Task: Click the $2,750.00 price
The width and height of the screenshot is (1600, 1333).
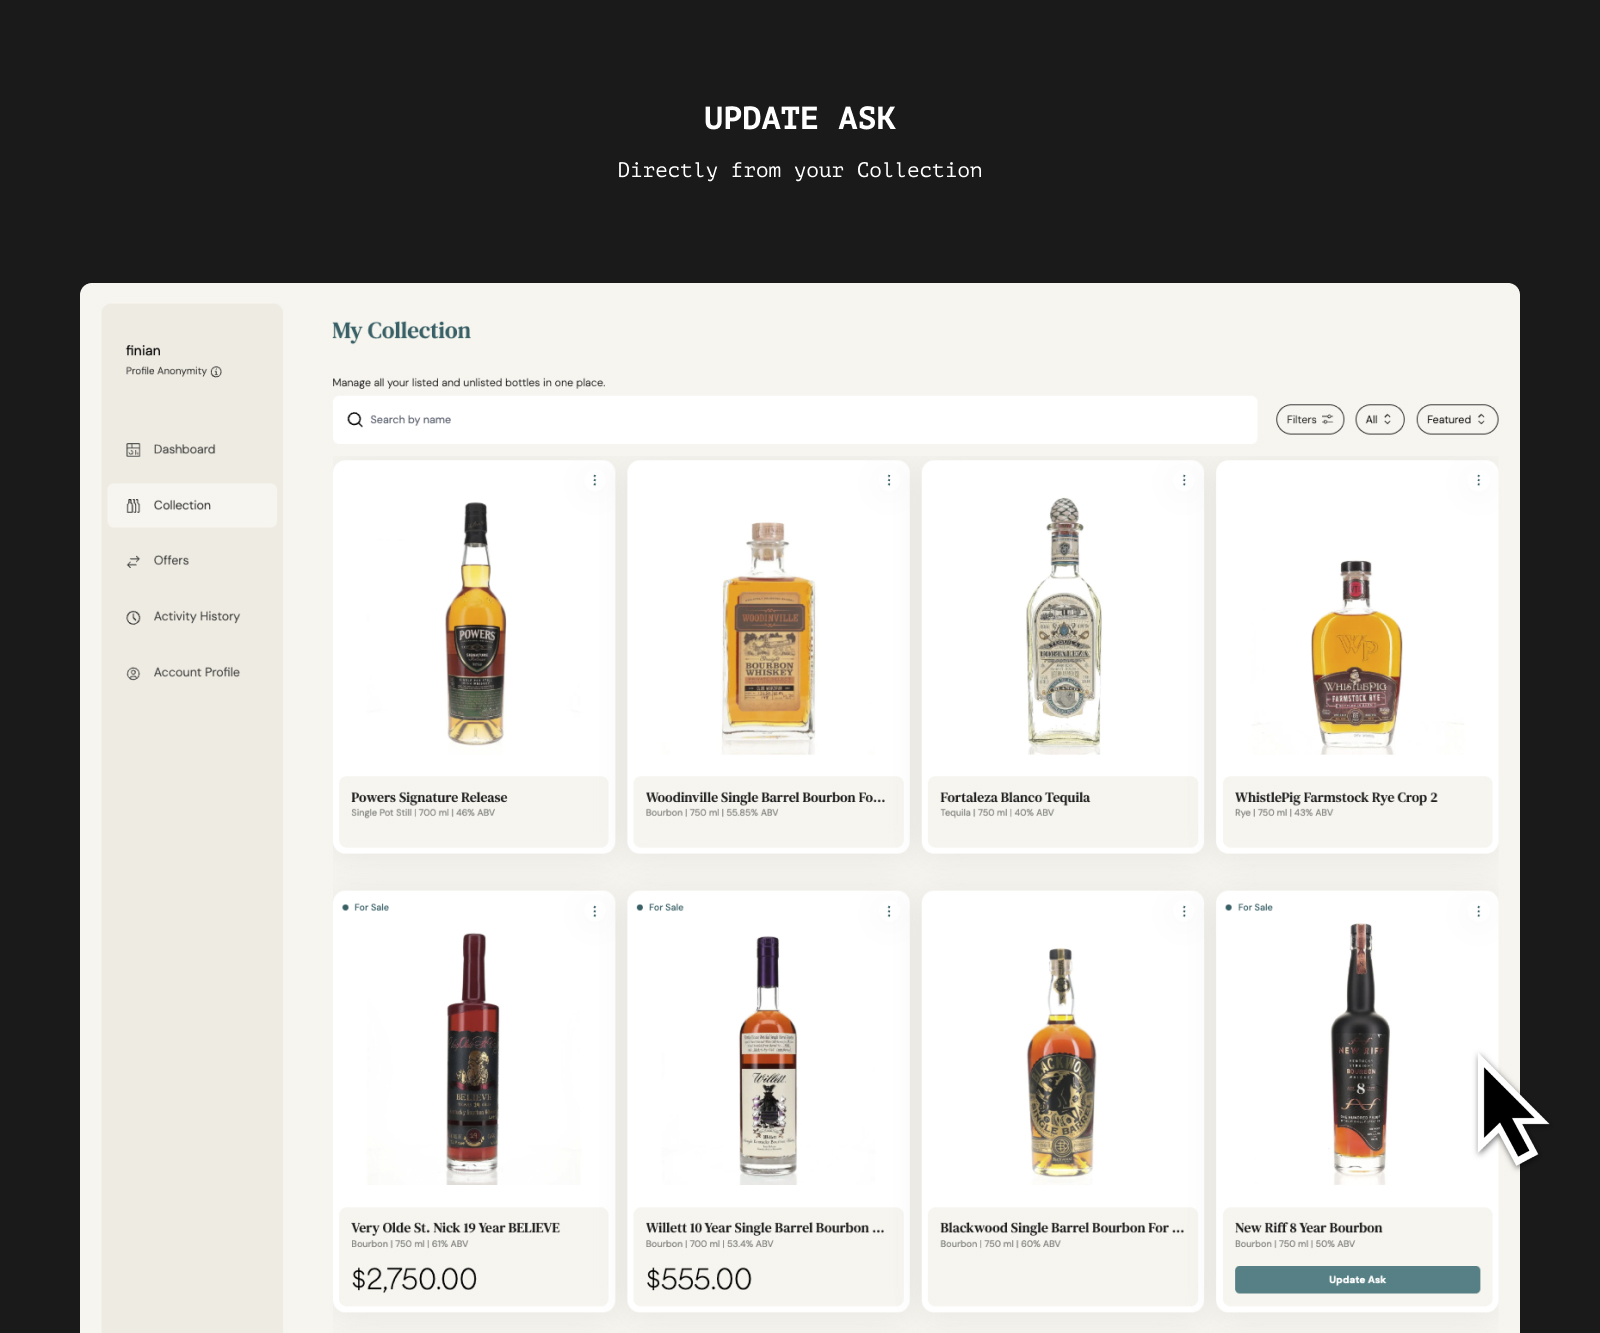Action: pyautogui.click(x=414, y=1279)
